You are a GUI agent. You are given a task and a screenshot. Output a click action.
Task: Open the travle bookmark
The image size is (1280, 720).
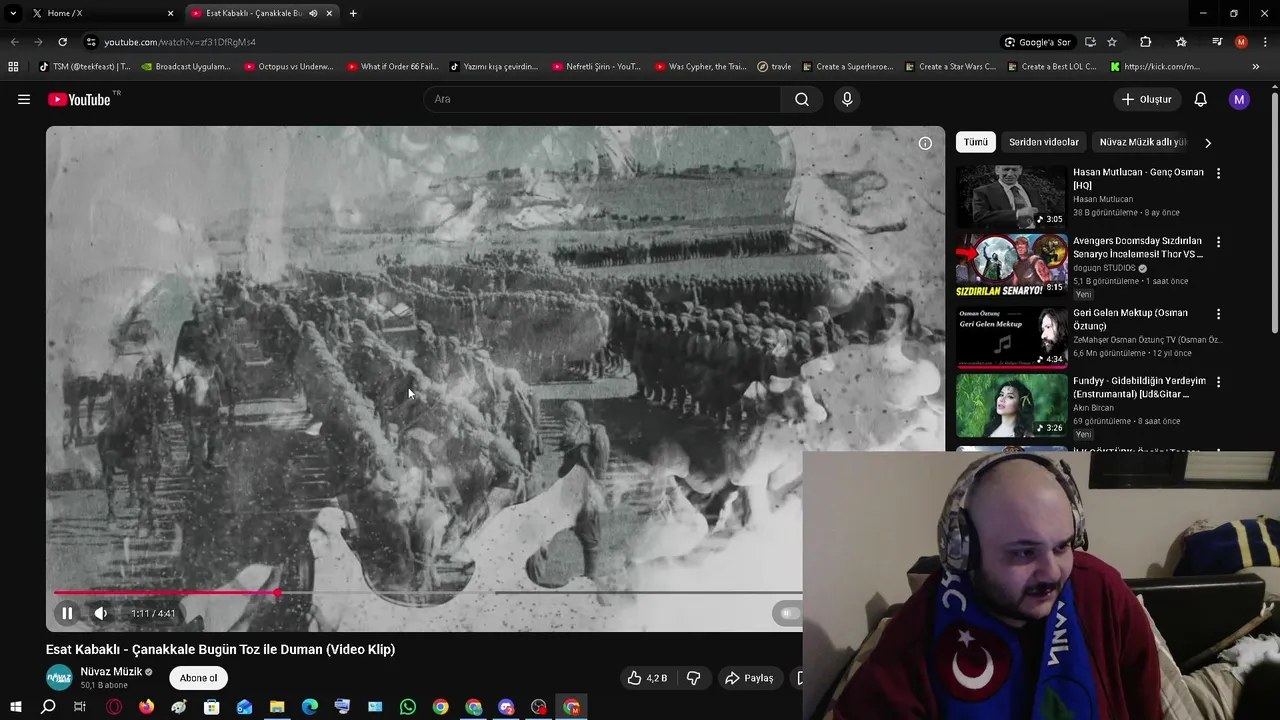point(774,67)
